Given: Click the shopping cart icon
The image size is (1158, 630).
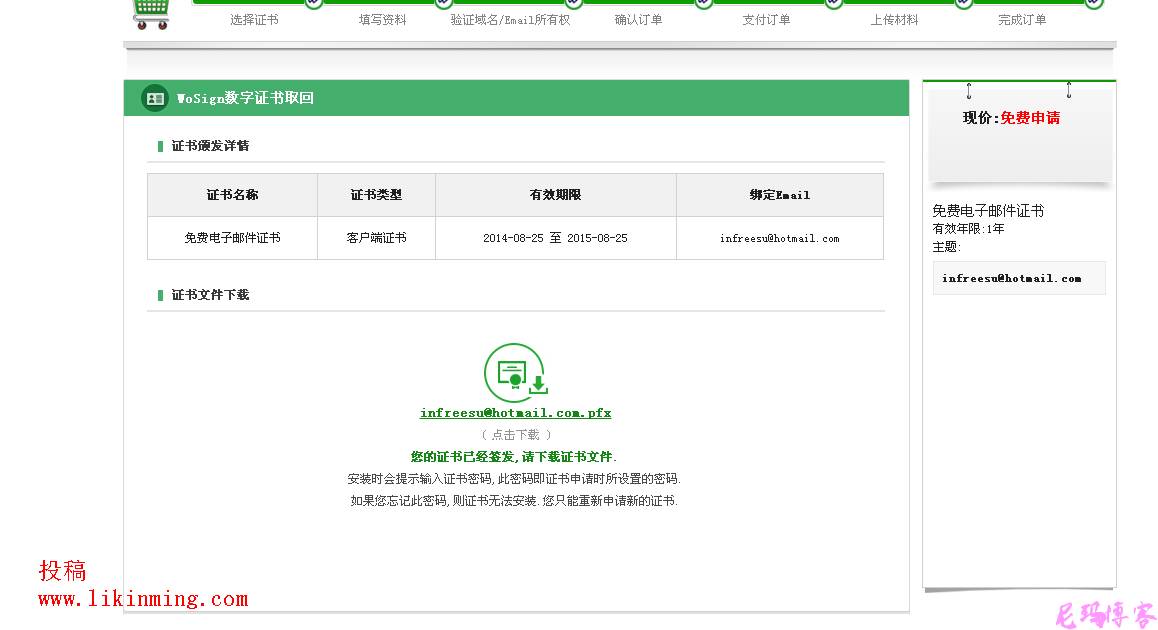Looking at the screenshot, I should (x=152, y=10).
